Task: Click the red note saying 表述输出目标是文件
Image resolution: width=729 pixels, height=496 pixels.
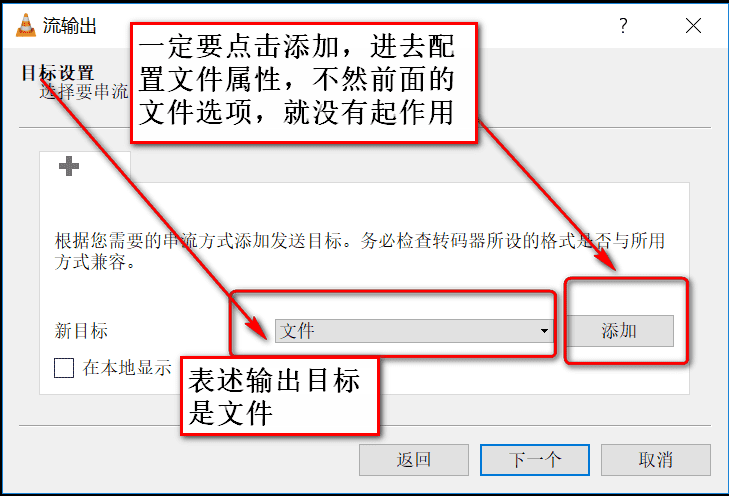Action: tap(280, 396)
